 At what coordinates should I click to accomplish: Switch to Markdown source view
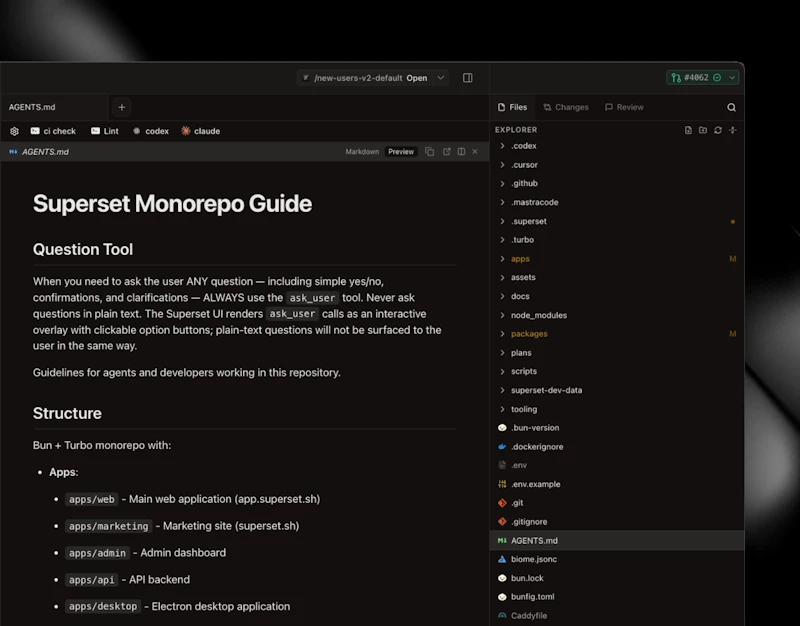(362, 152)
